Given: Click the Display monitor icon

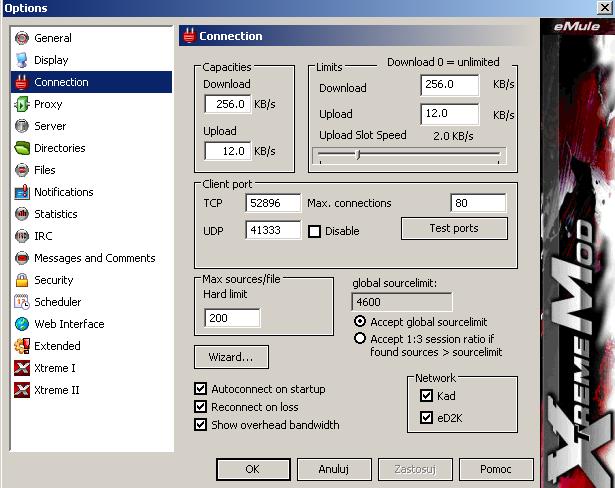Looking at the screenshot, I should [22, 60].
